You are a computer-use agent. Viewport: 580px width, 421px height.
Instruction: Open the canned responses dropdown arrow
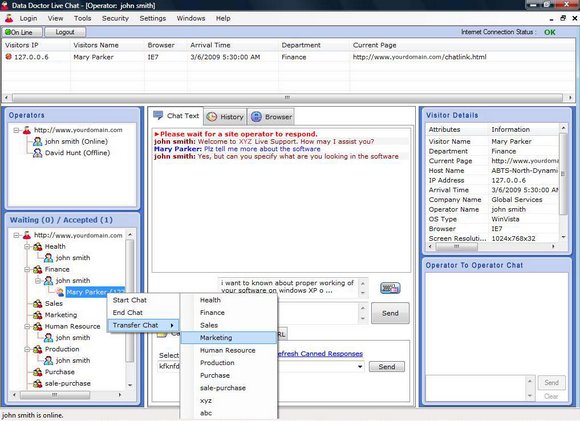[x=360, y=367]
